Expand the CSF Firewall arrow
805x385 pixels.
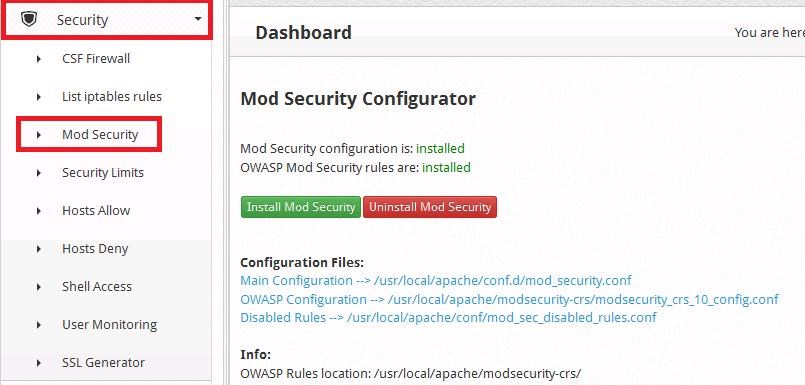(39, 59)
